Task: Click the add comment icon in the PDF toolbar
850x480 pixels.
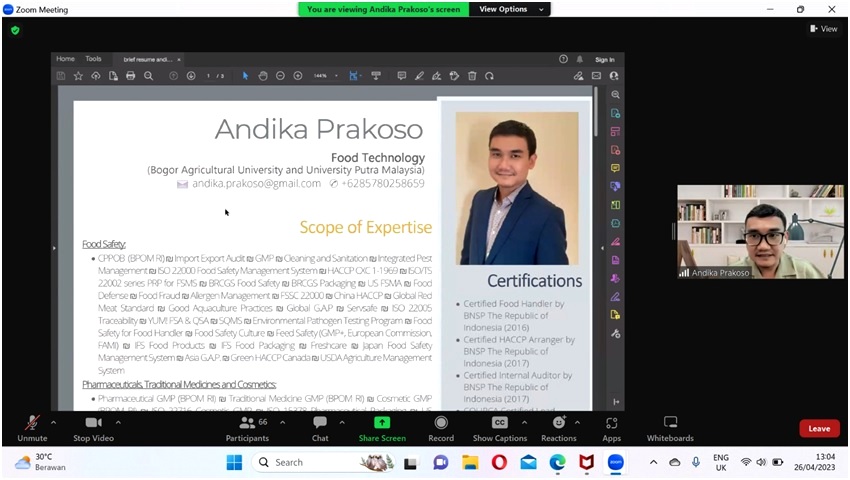Action: (x=402, y=76)
